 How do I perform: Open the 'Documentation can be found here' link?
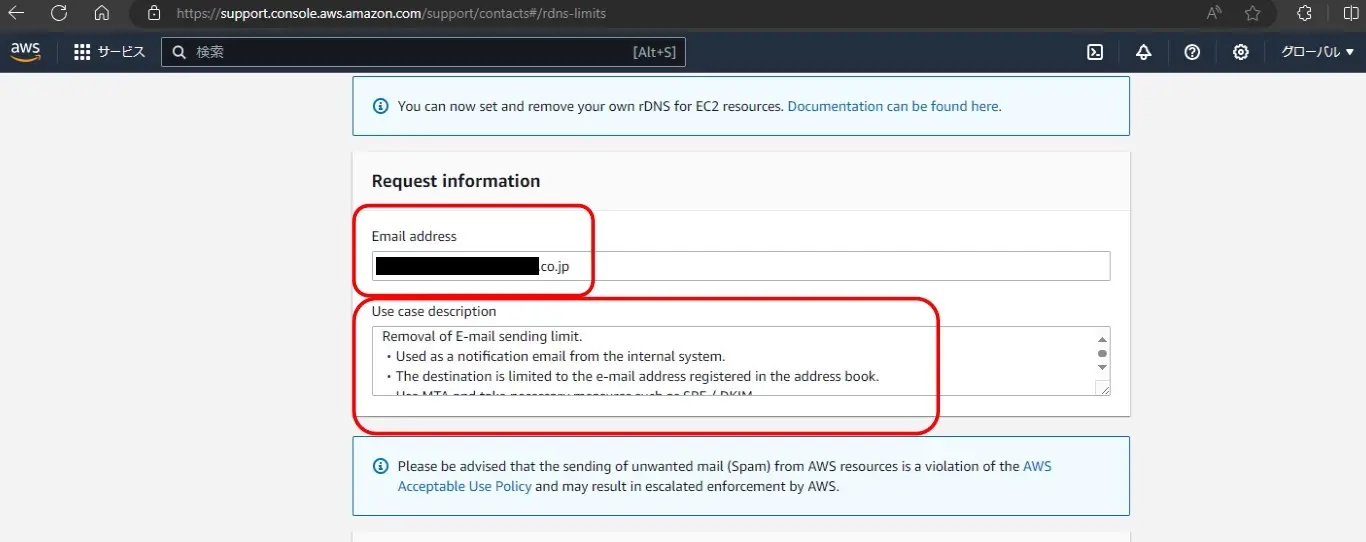click(893, 106)
